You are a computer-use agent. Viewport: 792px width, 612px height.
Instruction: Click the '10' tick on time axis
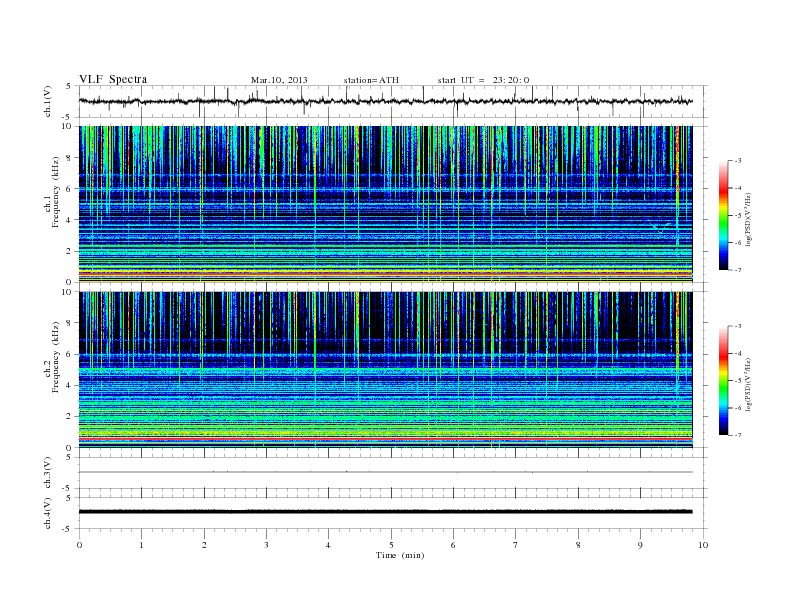tap(703, 545)
